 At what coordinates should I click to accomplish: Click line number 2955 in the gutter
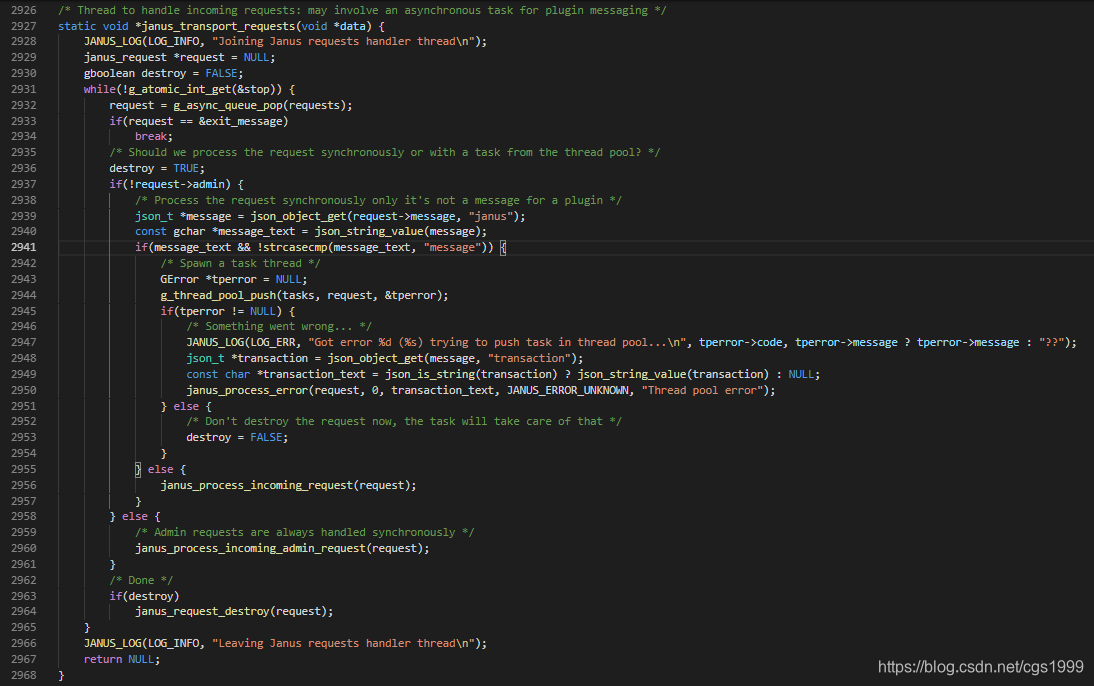pos(24,469)
